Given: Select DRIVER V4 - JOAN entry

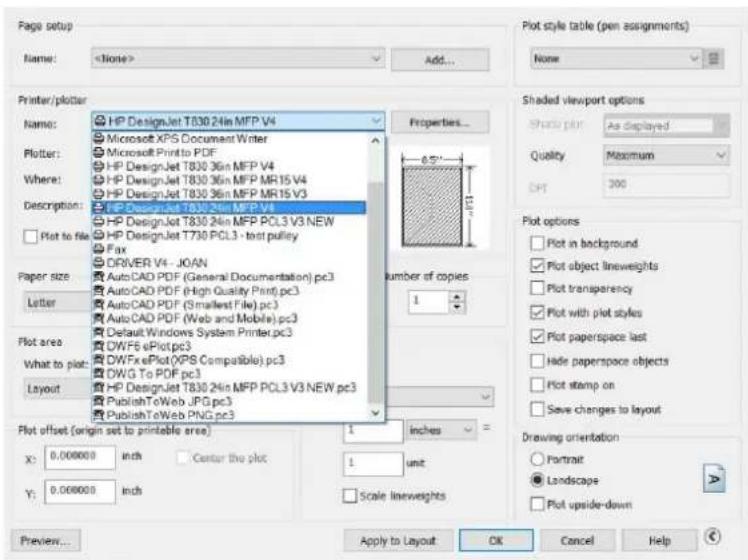Looking at the screenshot, I should tap(231, 263).
